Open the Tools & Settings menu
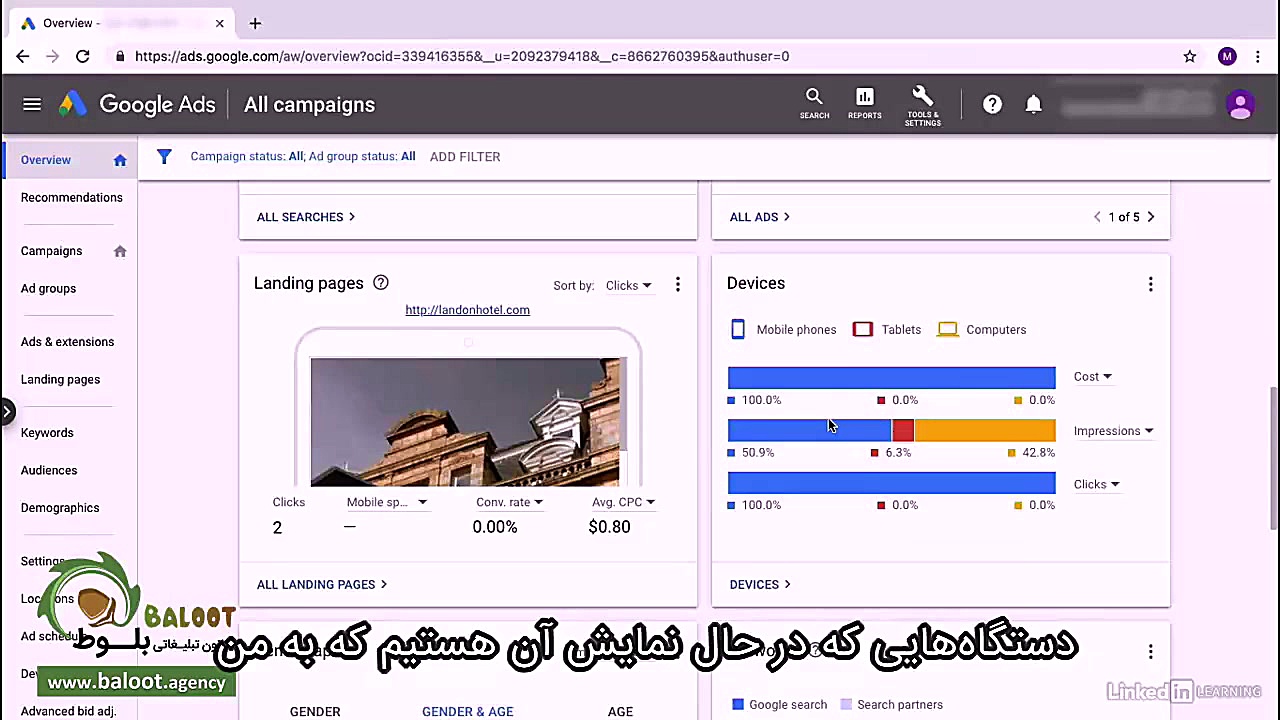Screen dimensions: 1280x720 tap(922, 104)
